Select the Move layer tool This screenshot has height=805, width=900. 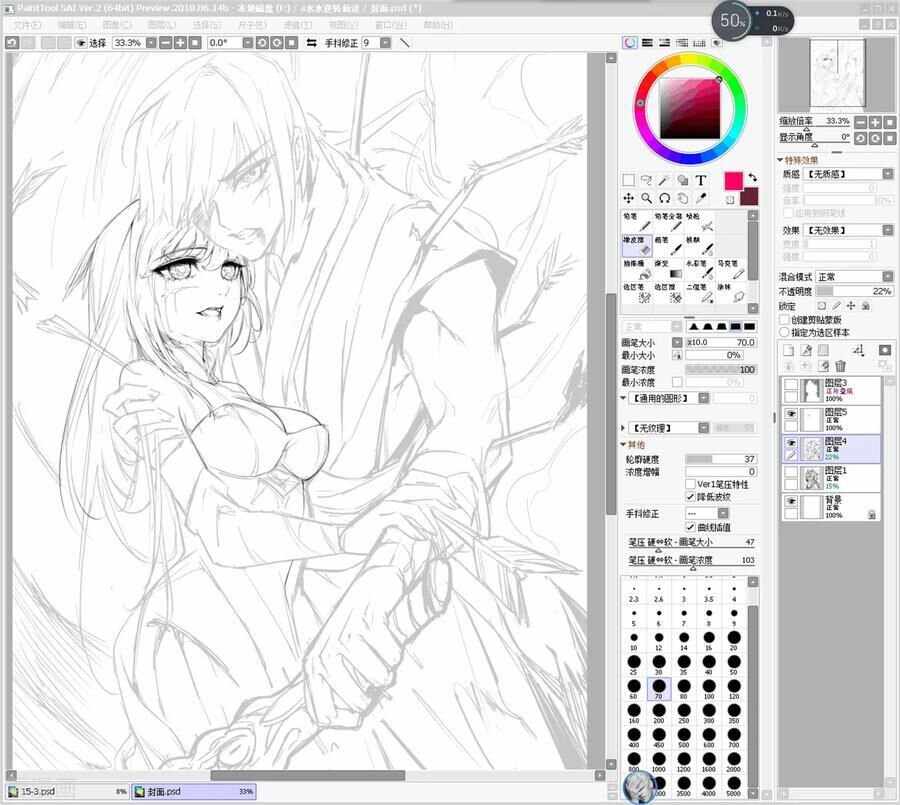click(x=629, y=199)
